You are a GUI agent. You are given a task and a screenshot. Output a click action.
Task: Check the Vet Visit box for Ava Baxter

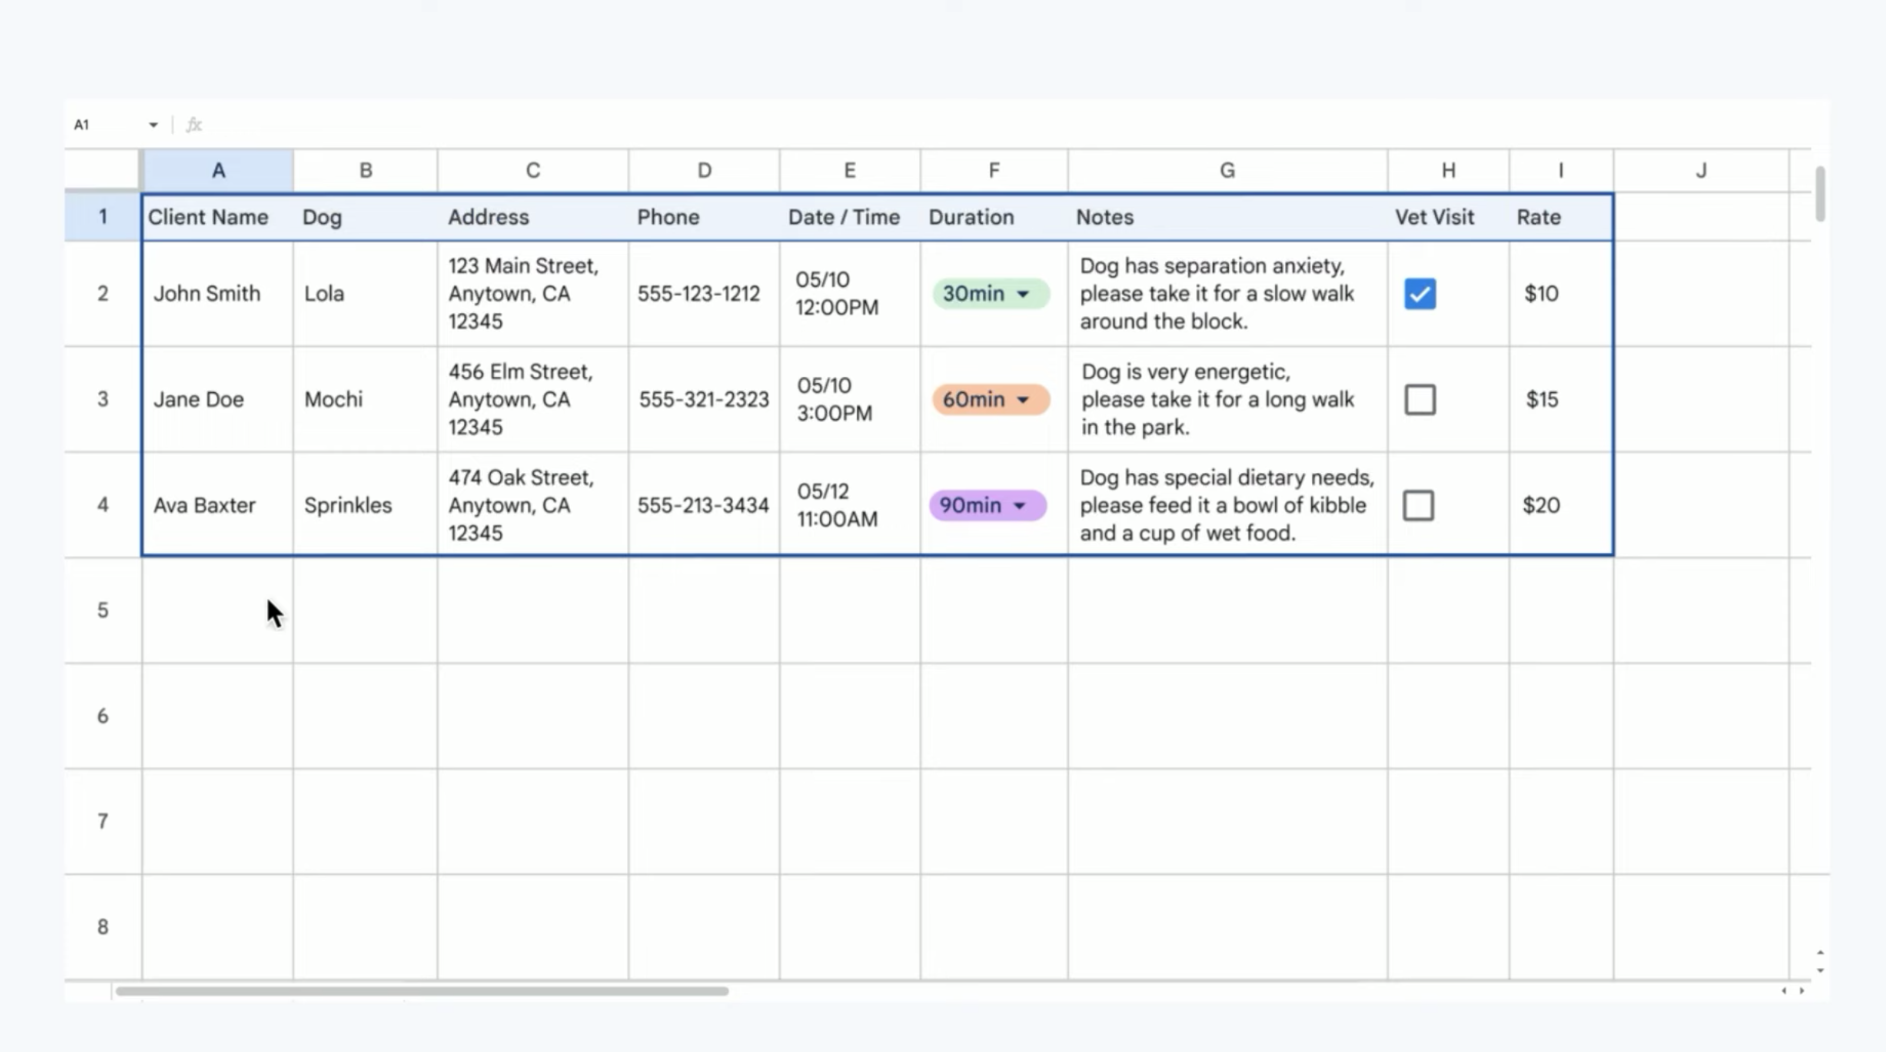1418,506
